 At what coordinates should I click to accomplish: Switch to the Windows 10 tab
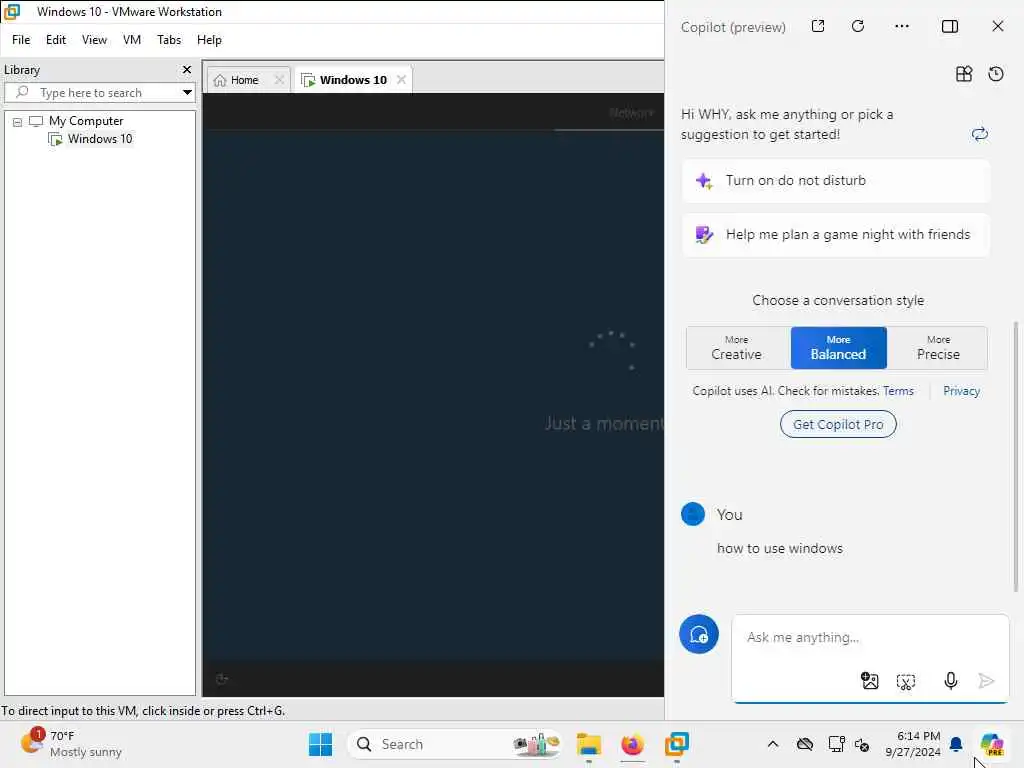[353, 80]
